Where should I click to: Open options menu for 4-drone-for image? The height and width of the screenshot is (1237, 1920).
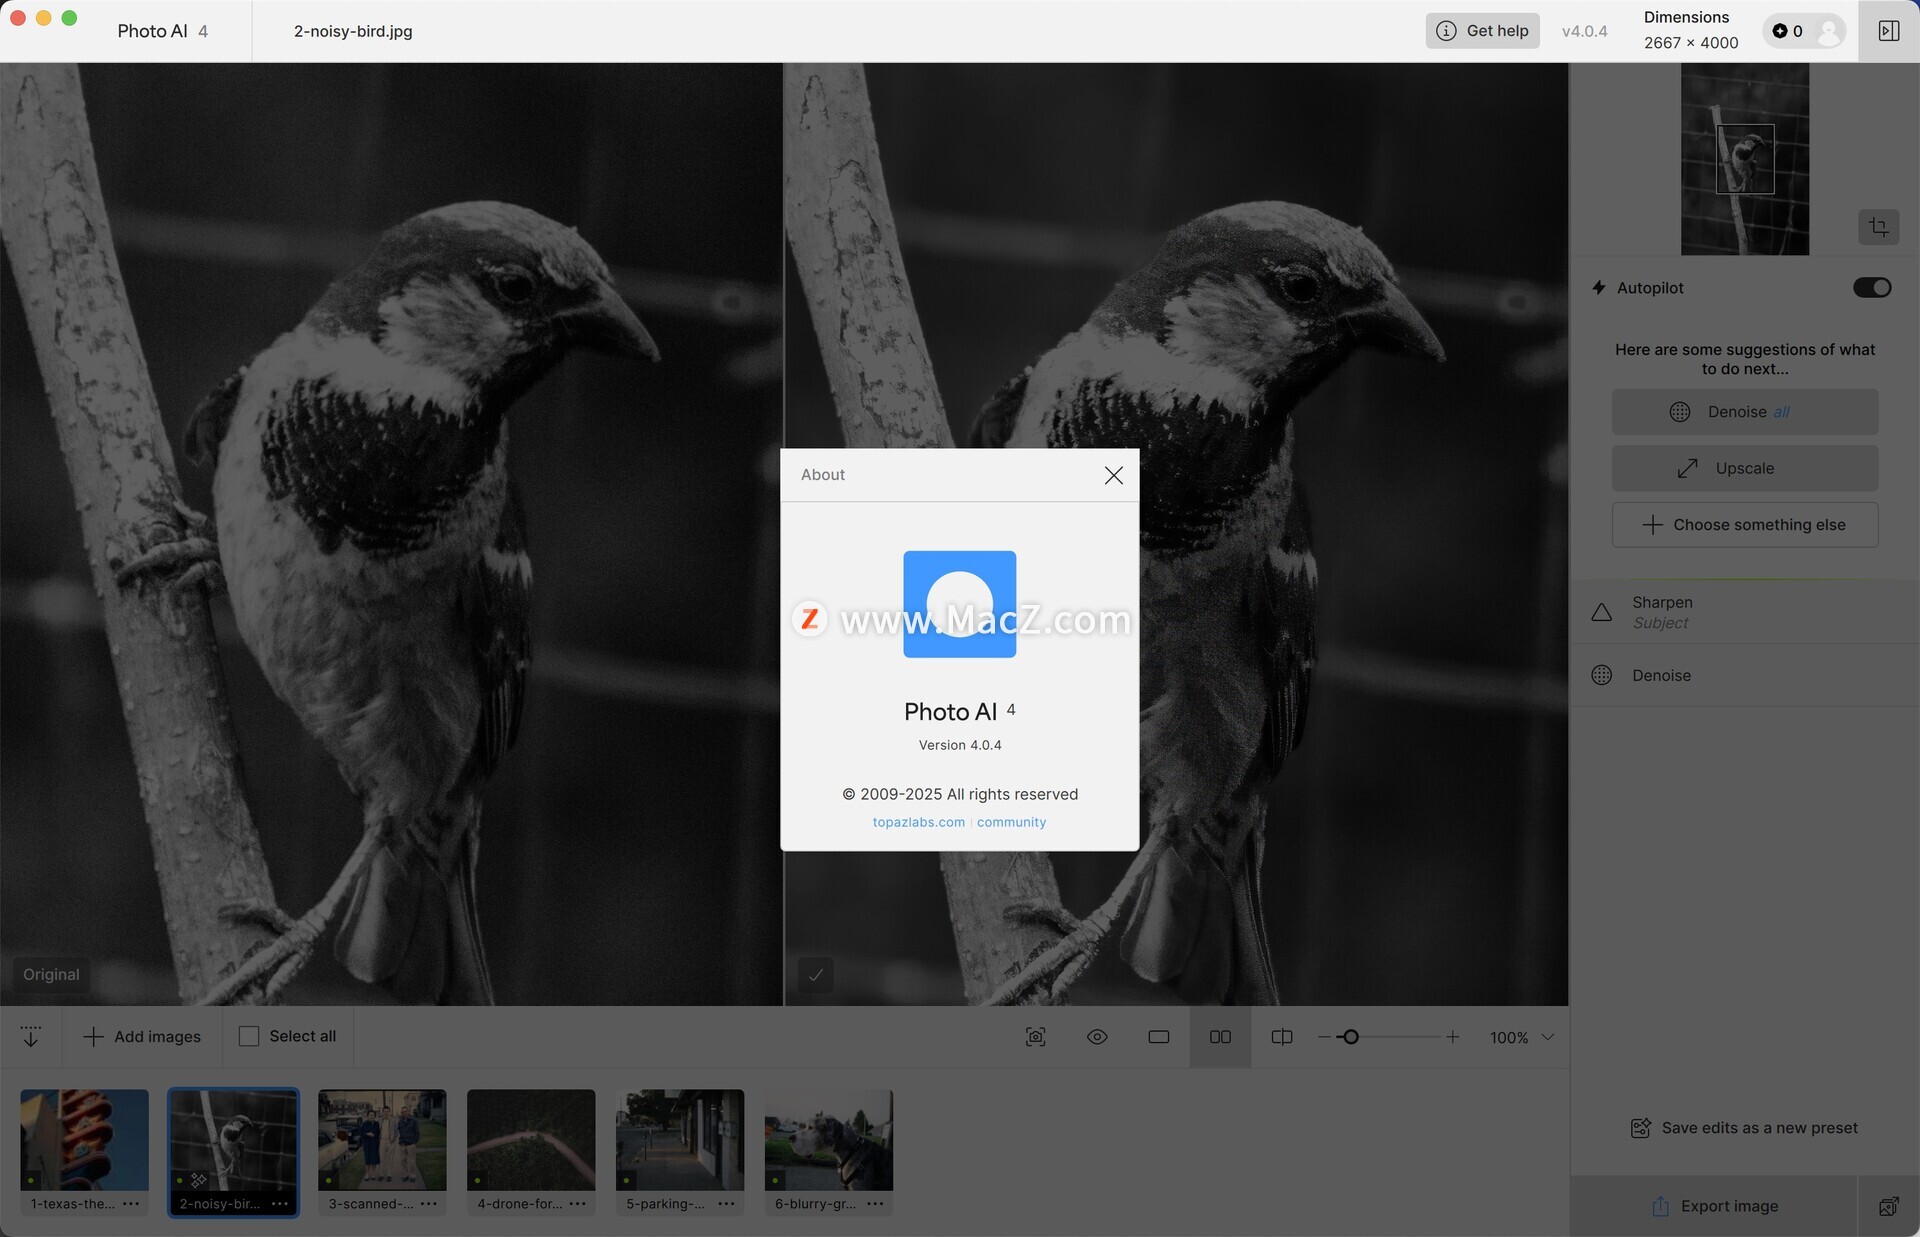coord(578,1204)
